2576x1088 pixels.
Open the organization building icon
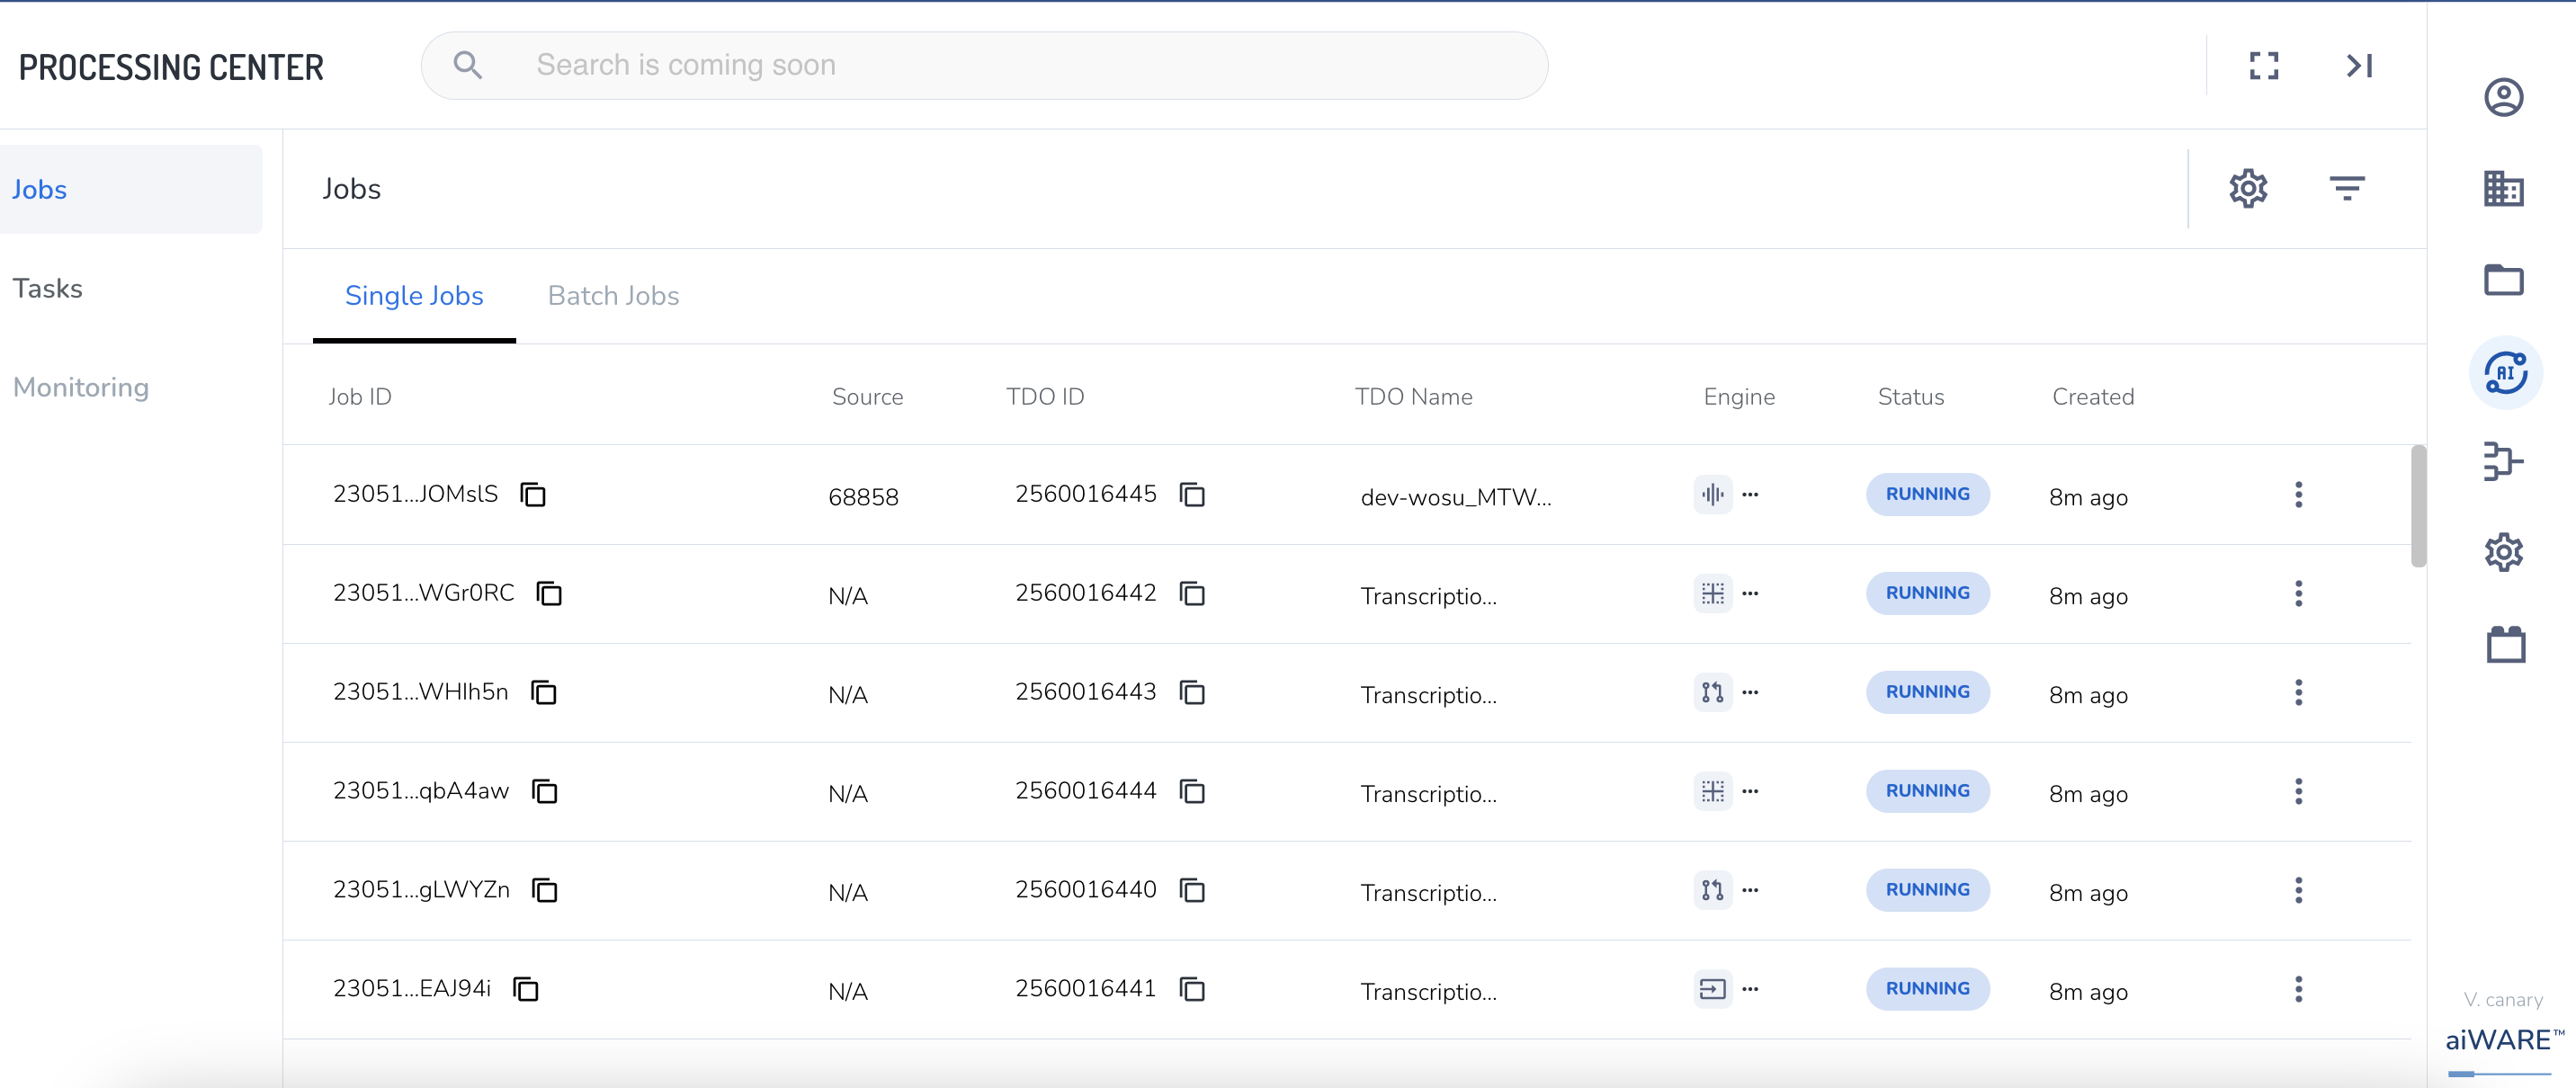click(2503, 188)
